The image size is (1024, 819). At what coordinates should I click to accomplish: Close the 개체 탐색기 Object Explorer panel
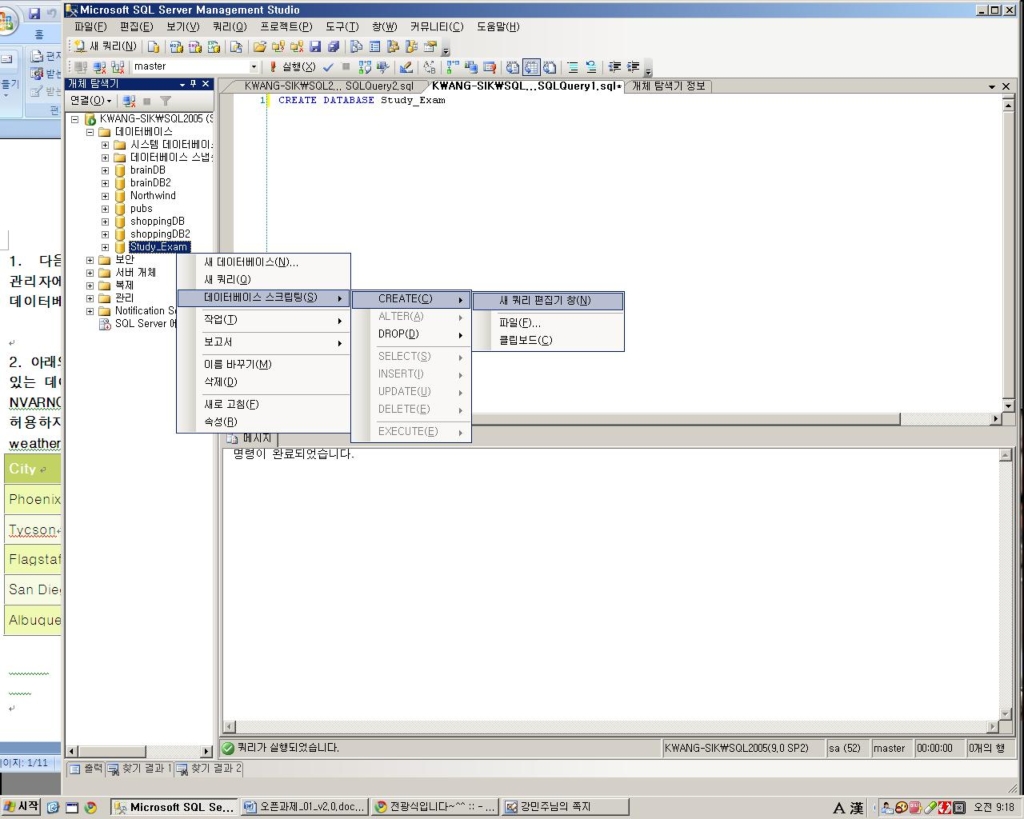tap(206, 84)
